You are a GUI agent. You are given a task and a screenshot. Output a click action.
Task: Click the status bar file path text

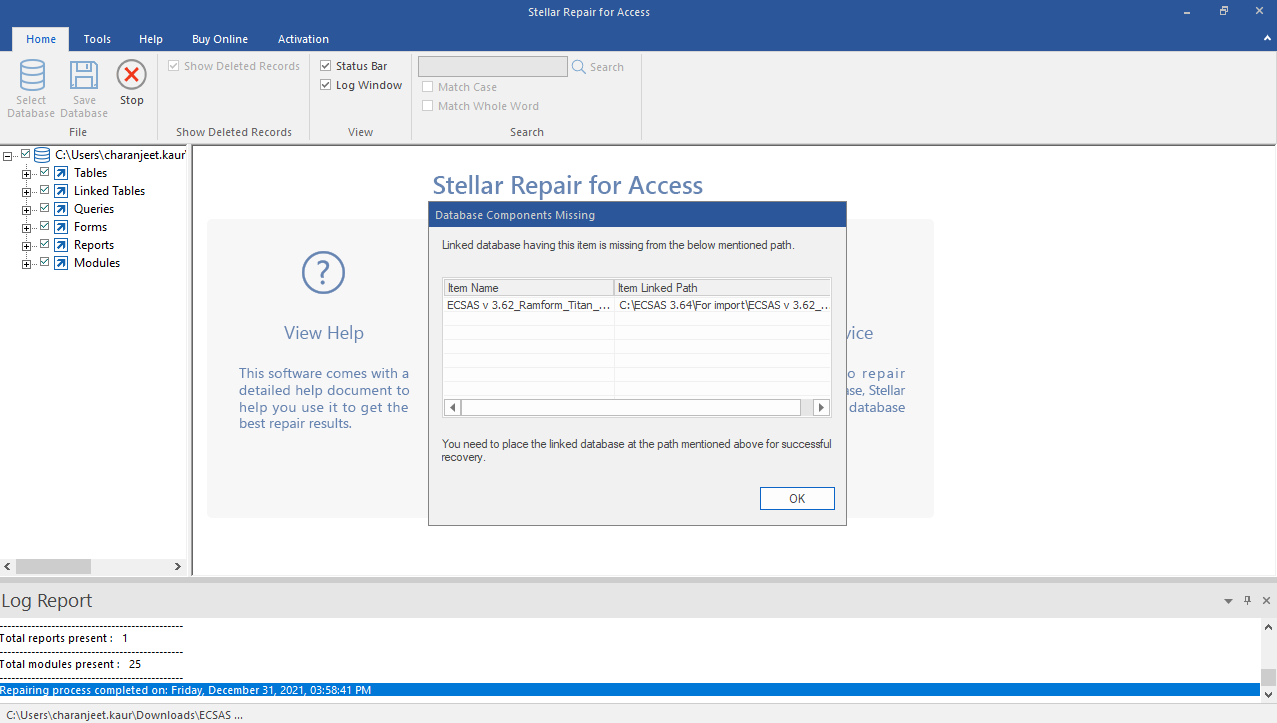(123, 715)
